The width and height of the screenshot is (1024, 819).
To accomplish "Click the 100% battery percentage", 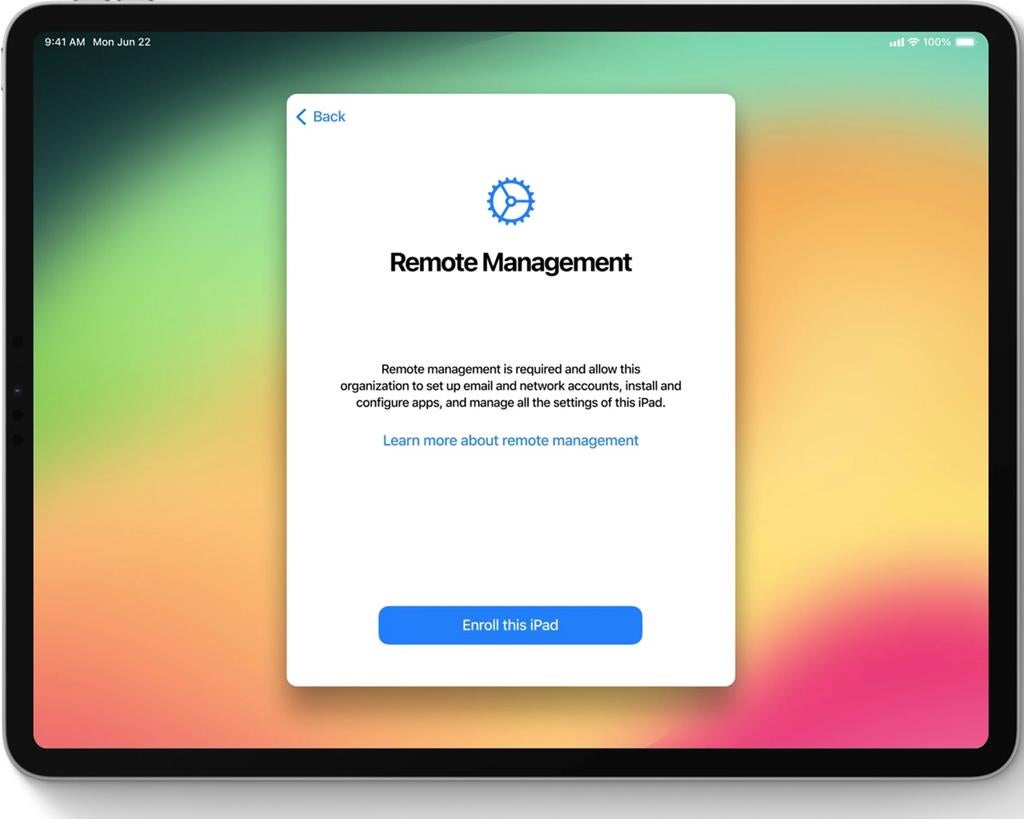I will pos(936,42).
